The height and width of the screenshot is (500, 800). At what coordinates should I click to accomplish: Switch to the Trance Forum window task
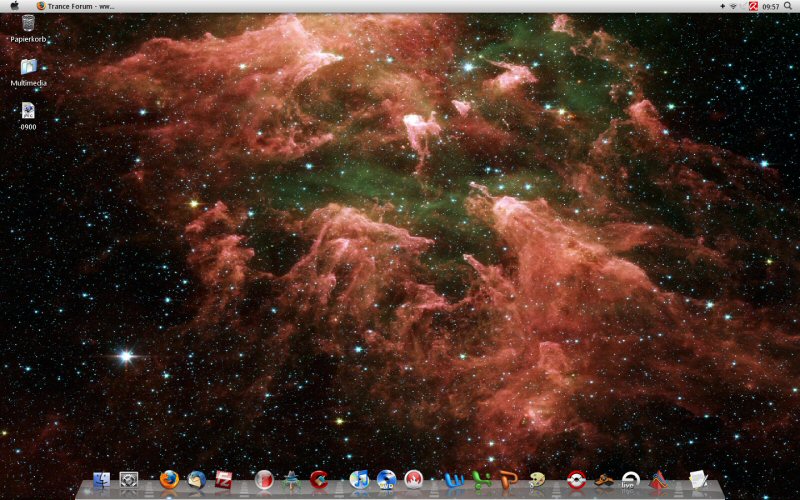(75, 6)
